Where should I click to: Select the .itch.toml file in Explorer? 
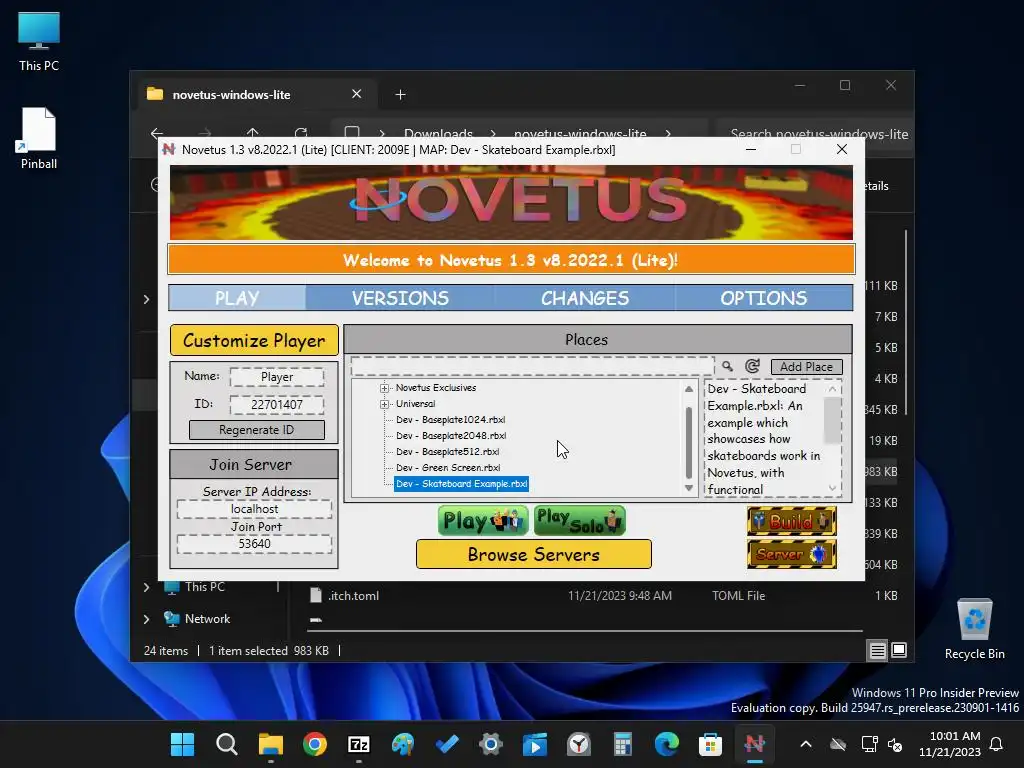tap(353, 596)
